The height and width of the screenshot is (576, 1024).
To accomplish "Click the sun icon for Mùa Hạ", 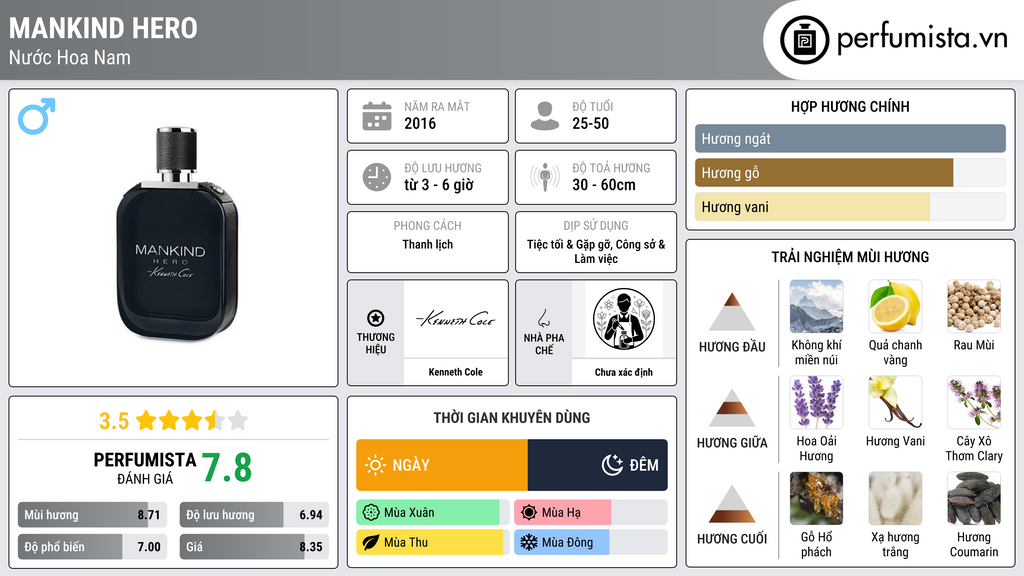I will point(529,513).
